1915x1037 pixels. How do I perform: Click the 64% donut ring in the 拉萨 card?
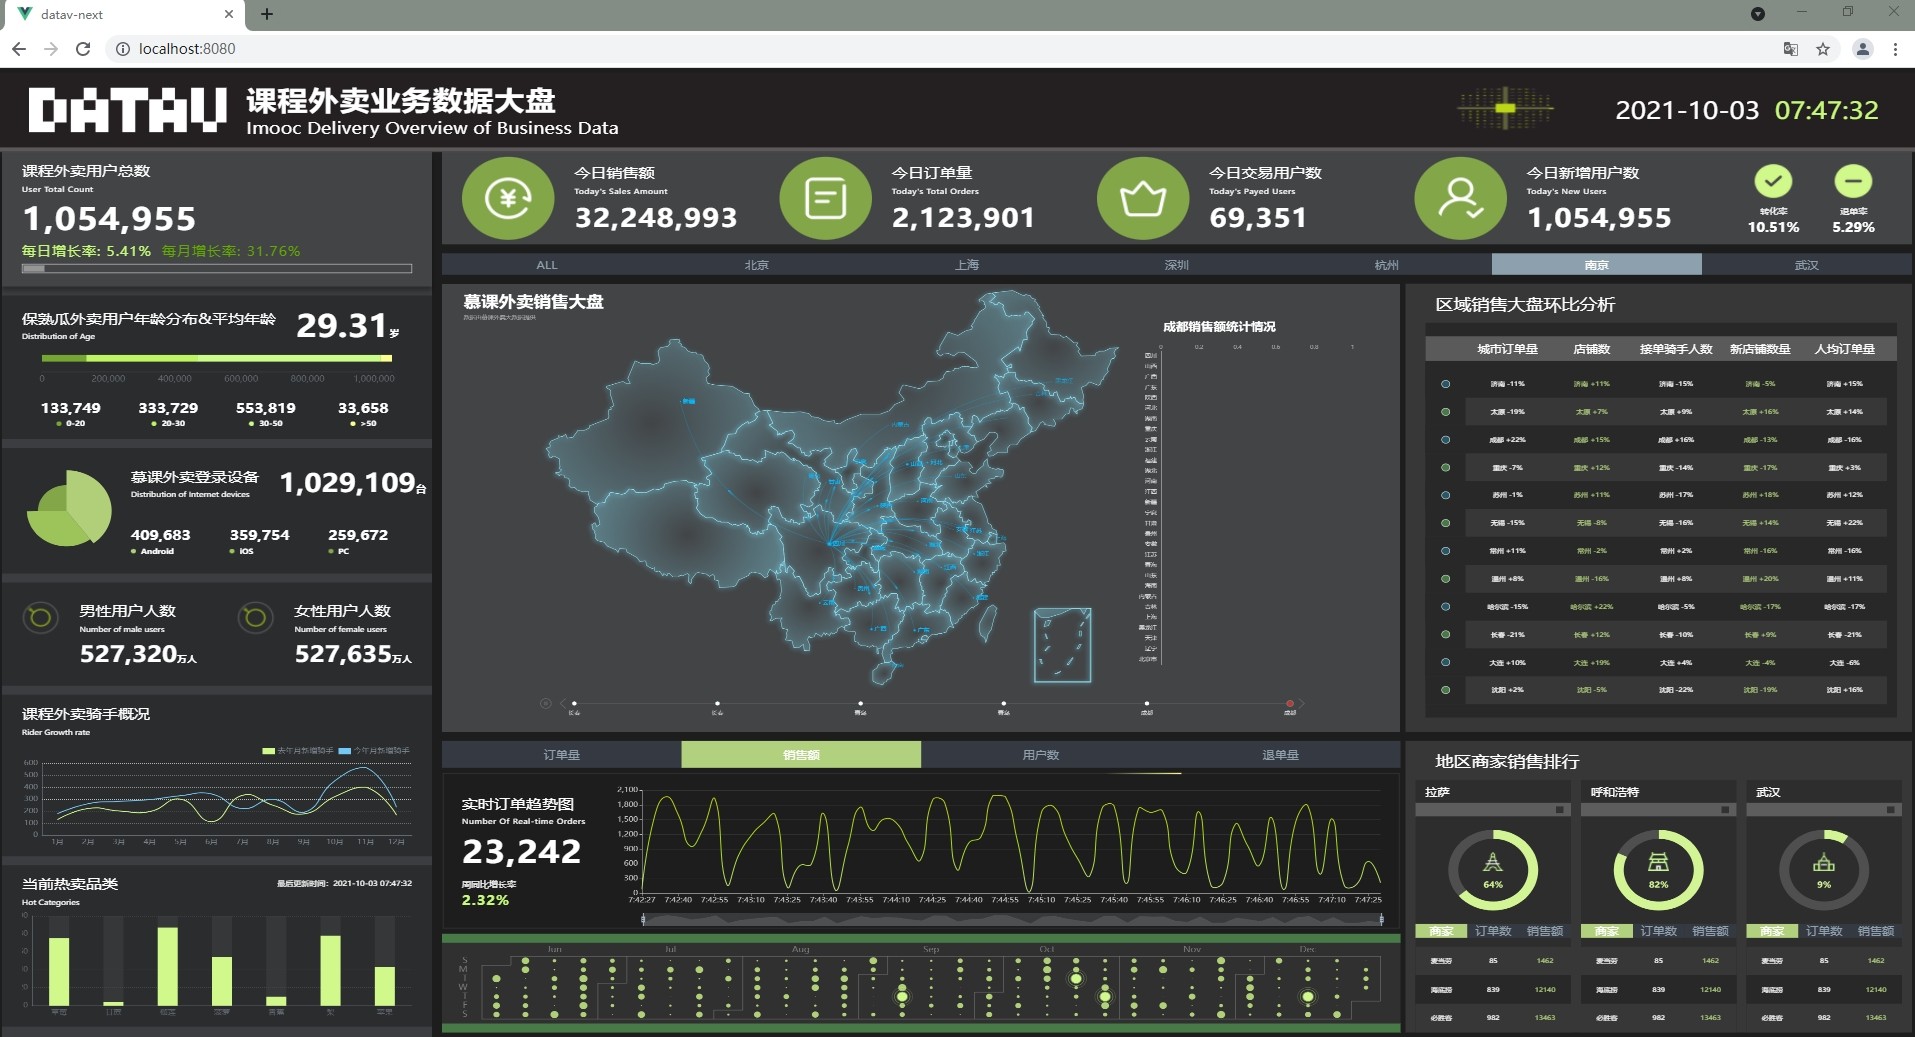tap(1493, 870)
